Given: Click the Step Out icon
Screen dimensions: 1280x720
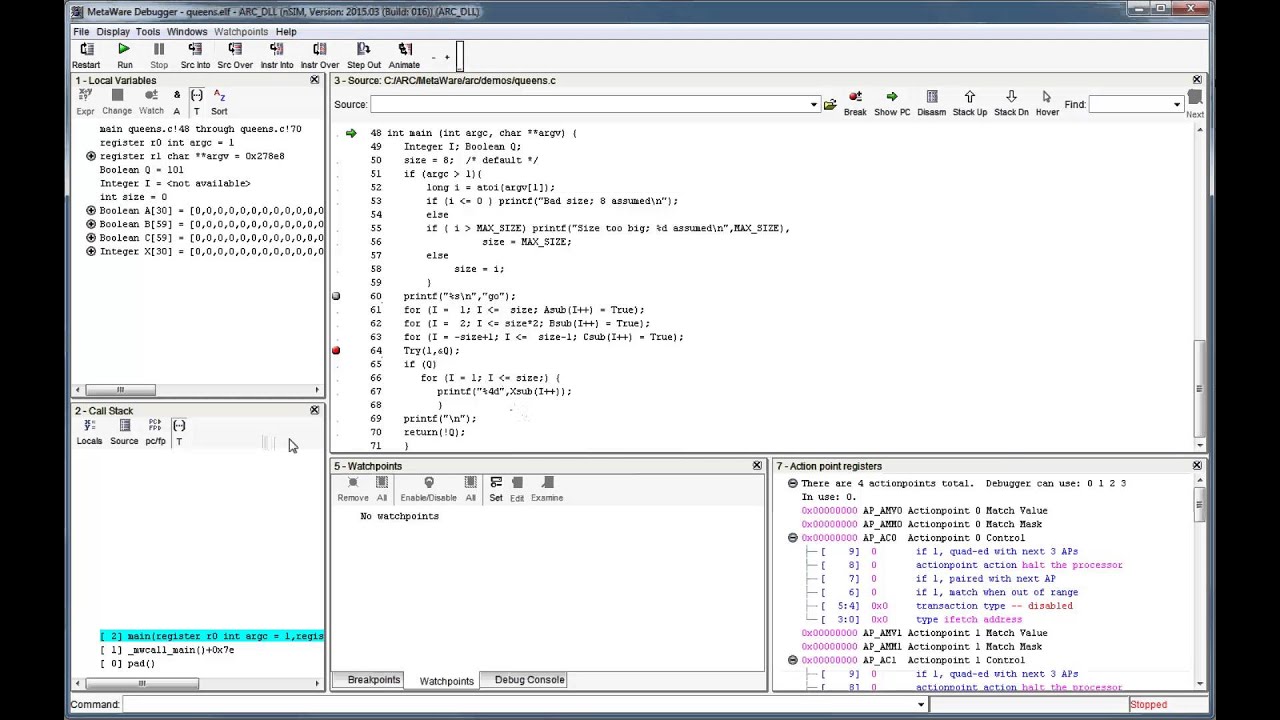Looking at the screenshot, I should [x=364, y=55].
